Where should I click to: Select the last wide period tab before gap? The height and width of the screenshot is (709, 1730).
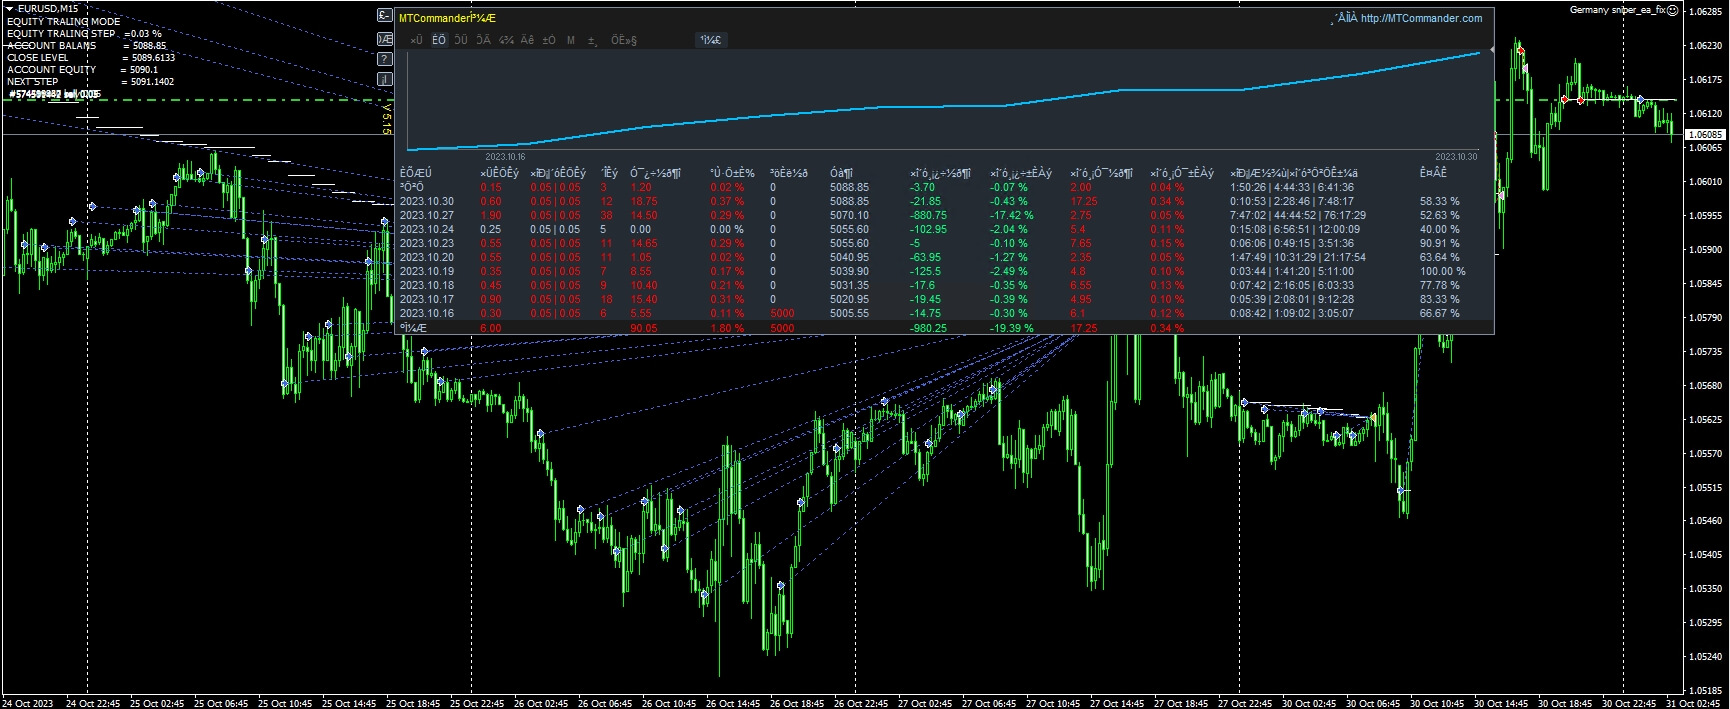point(623,40)
